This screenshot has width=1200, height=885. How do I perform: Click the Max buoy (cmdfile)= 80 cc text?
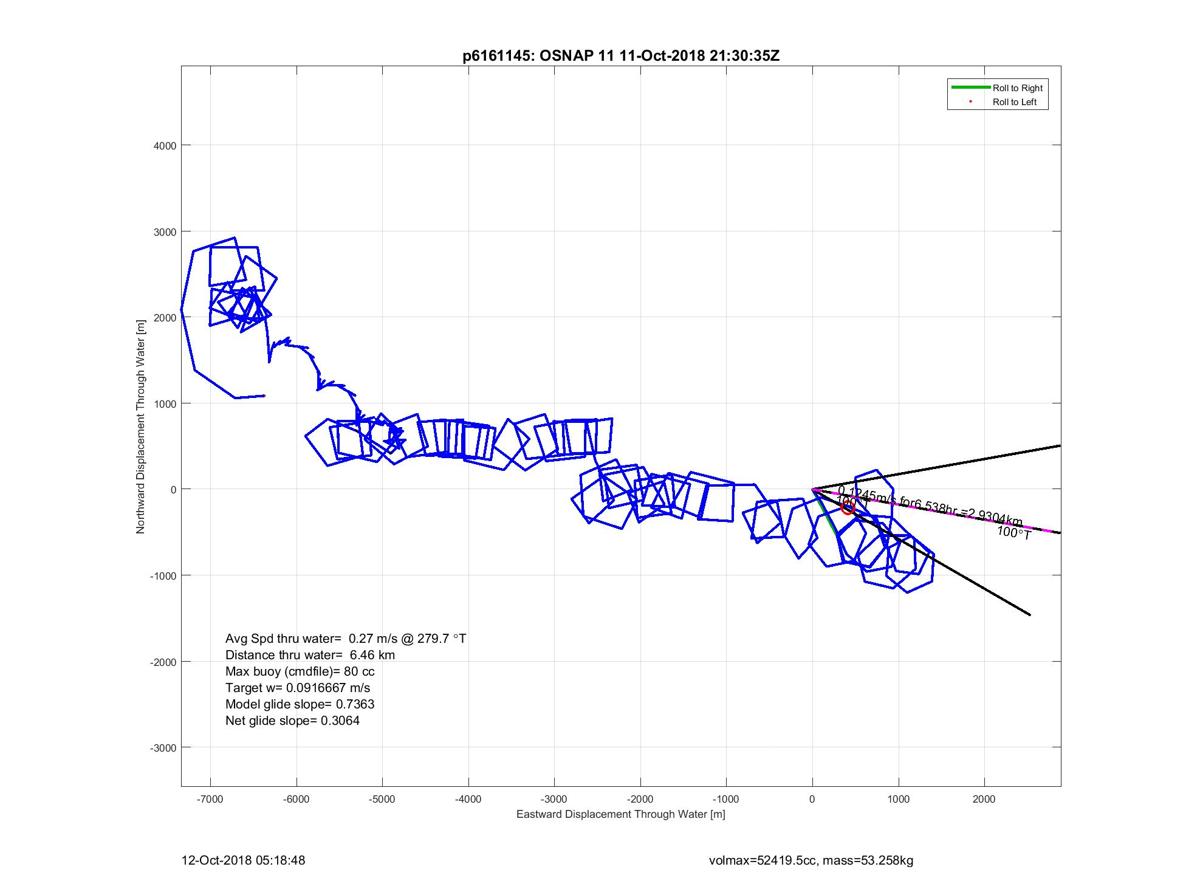(300, 672)
